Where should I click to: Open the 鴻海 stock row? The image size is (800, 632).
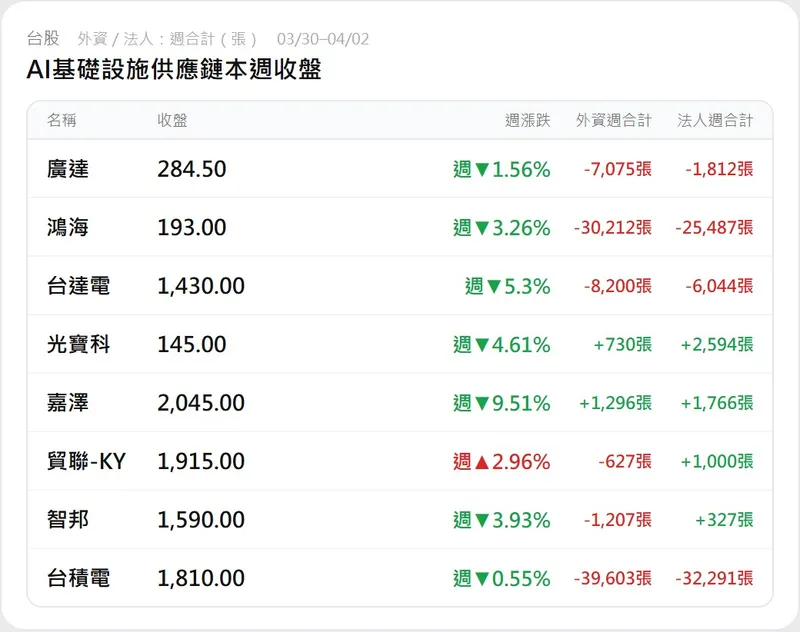pos(68,227)
